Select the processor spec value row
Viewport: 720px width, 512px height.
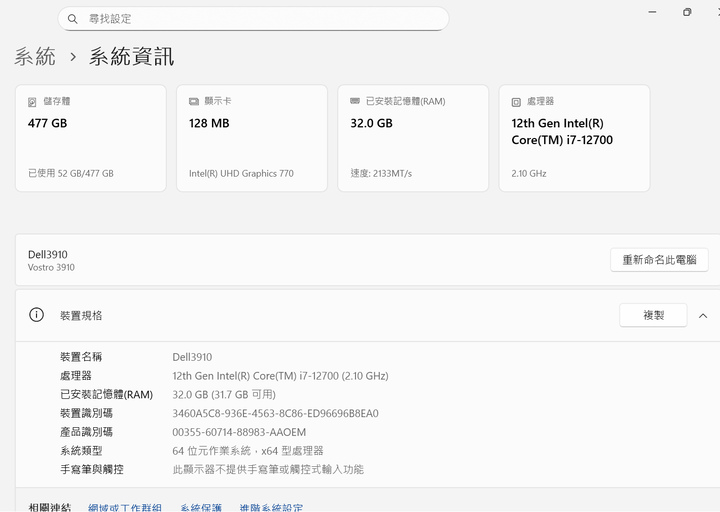coord(281,376)
